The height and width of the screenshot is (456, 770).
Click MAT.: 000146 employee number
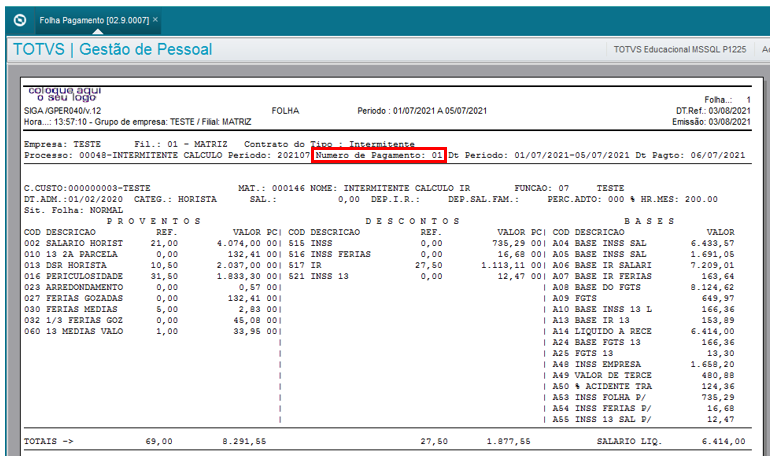pyautogui.click(x=272, y=188)
